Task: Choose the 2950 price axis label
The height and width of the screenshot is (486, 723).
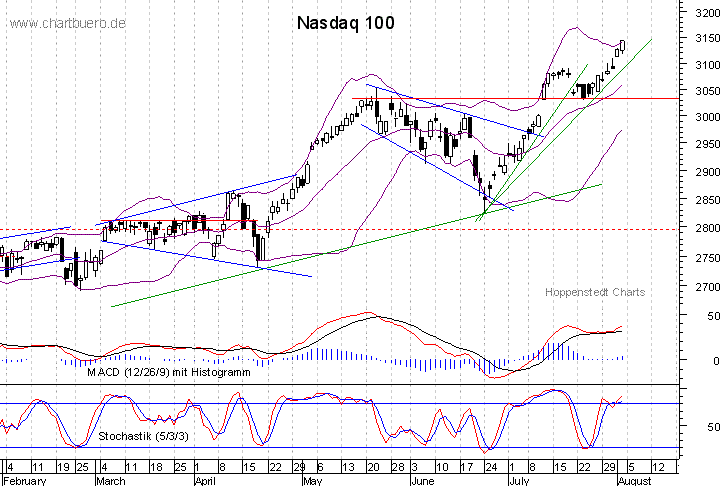Action: (x=707, y=144)
